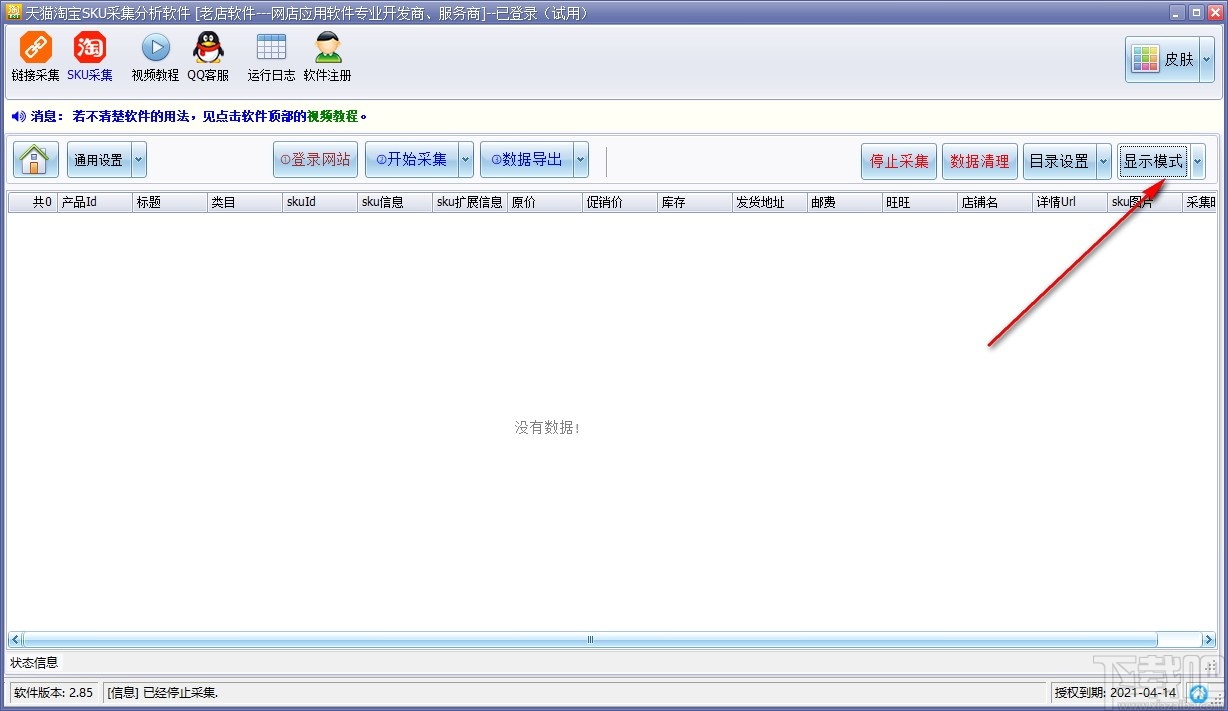Sort by sku扩展信息 column header
Image resolution: width=1228 pixels, height=711 pixels.
(x=470, y=202)
